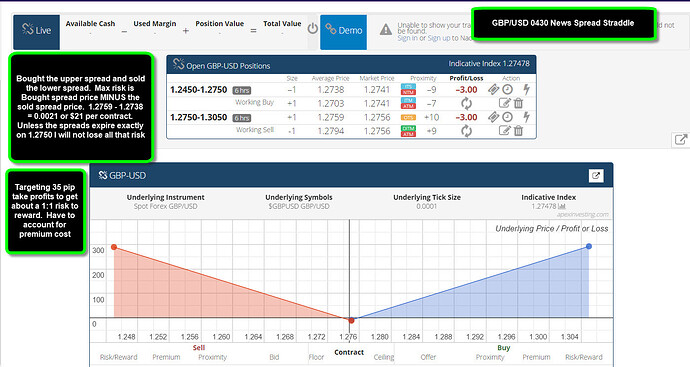
Task: Click the blue point on payoff chart
Action: point(589,246)
